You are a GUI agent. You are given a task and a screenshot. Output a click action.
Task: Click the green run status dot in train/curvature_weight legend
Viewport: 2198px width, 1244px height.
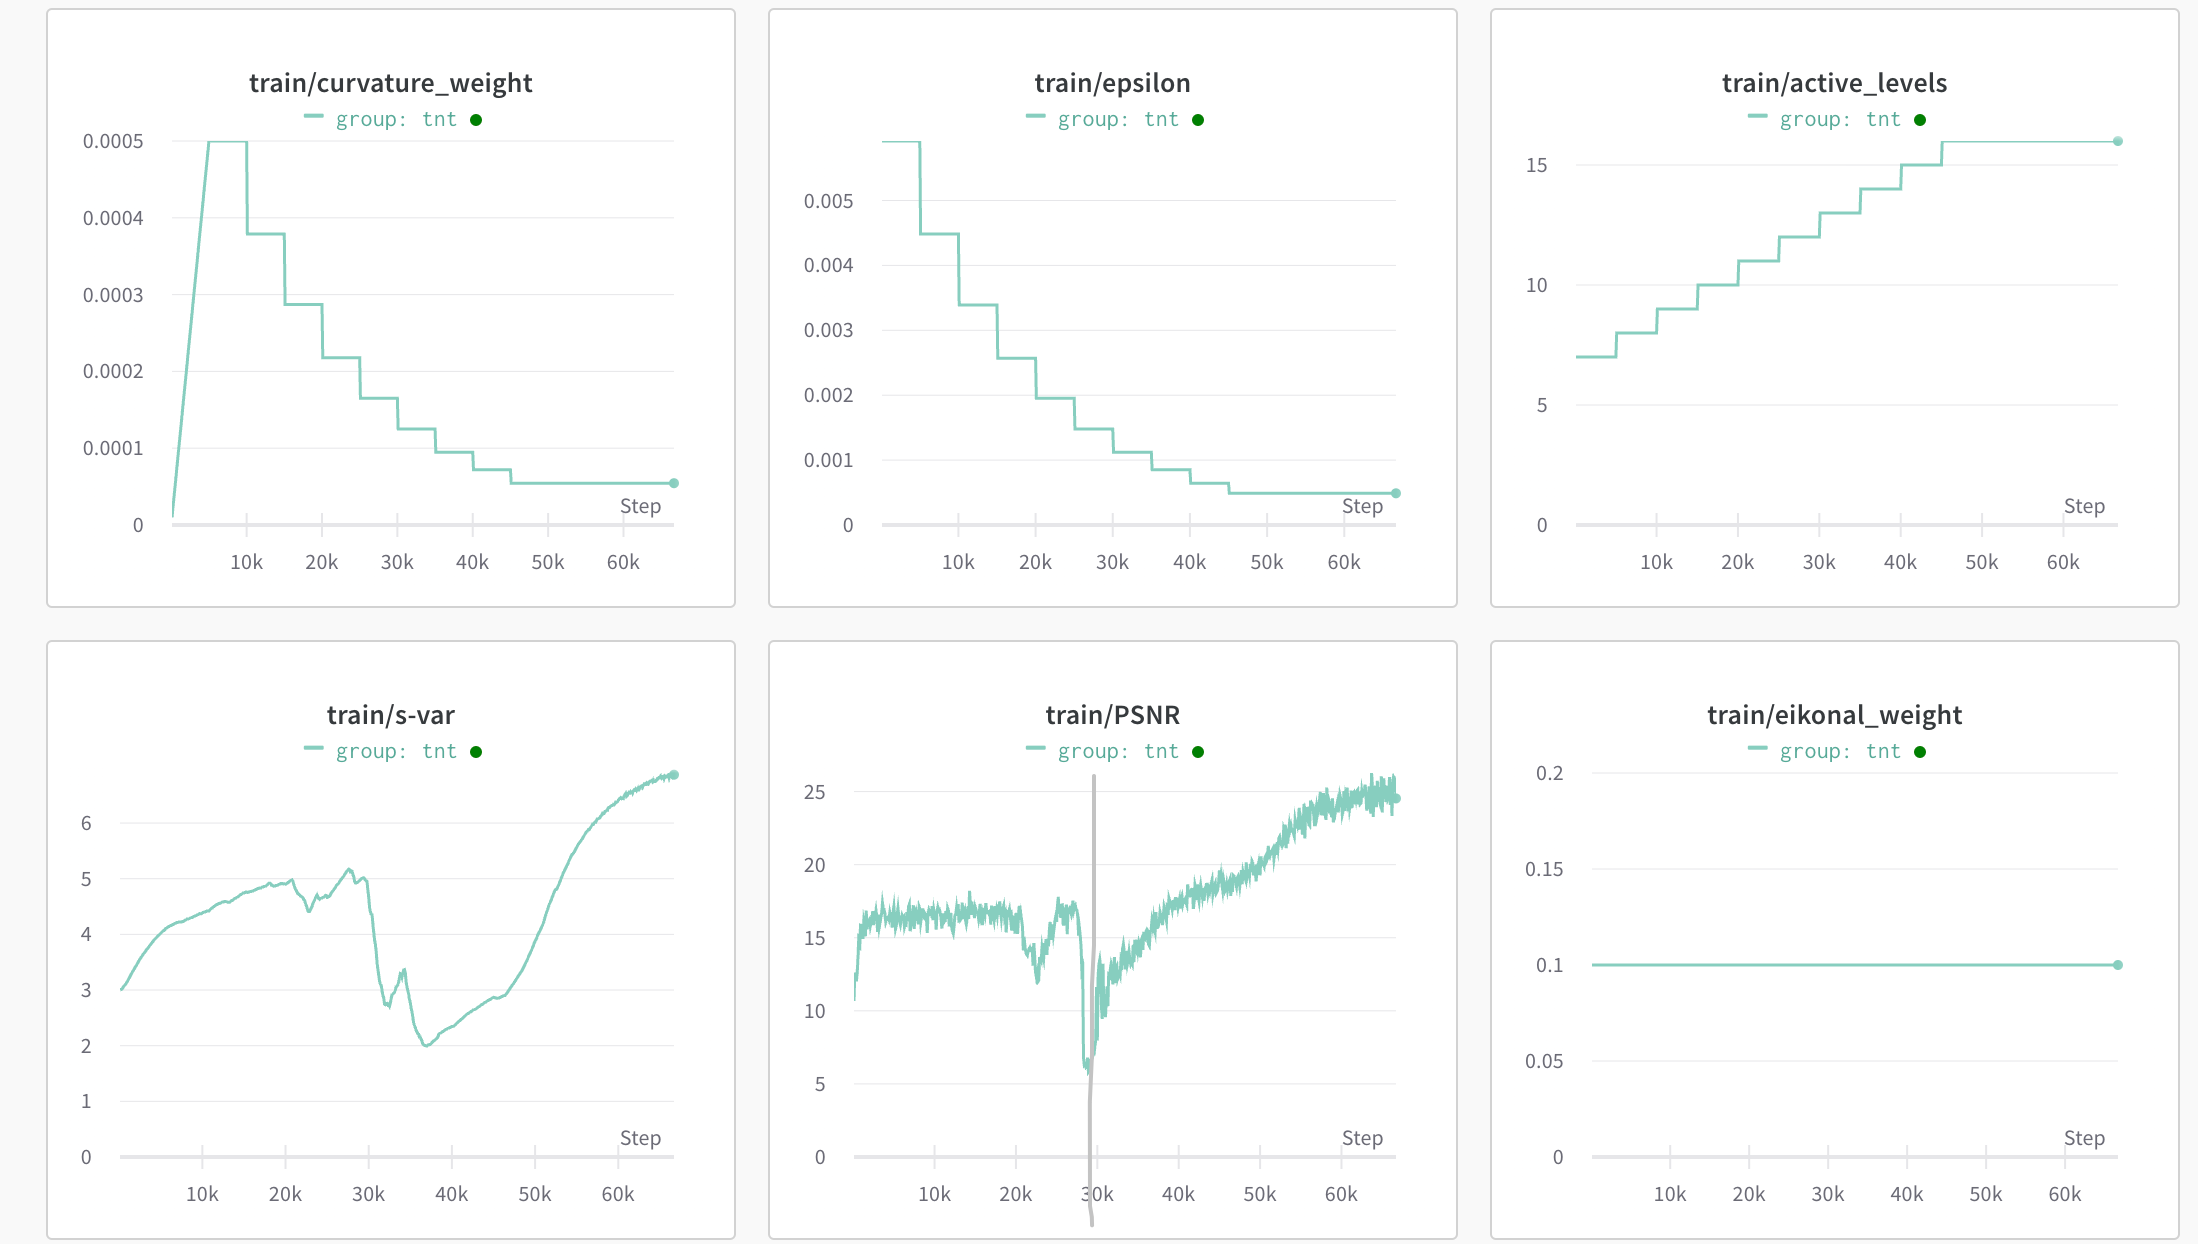coord(477,119)
